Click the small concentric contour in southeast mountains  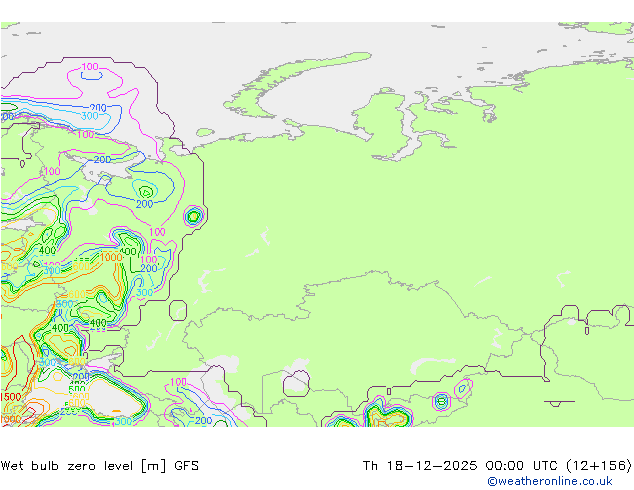click(442, 401)
